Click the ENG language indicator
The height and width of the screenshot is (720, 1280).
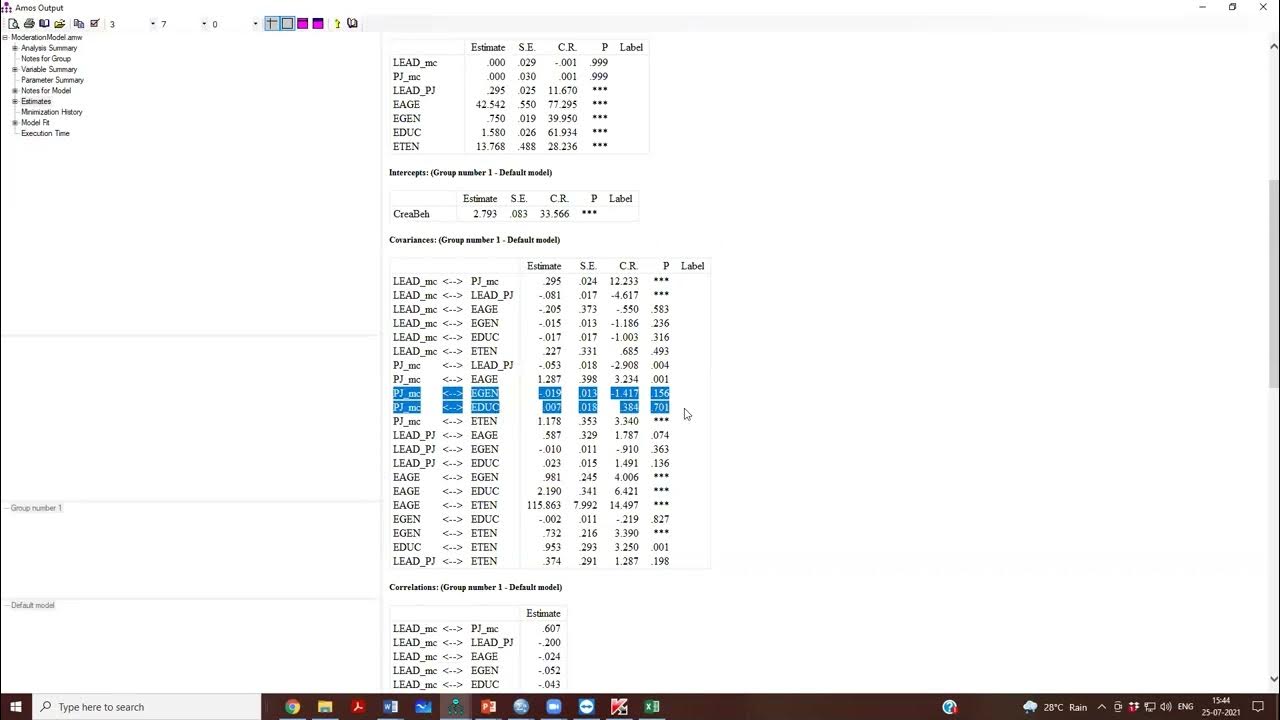[x=1186, y=707]
